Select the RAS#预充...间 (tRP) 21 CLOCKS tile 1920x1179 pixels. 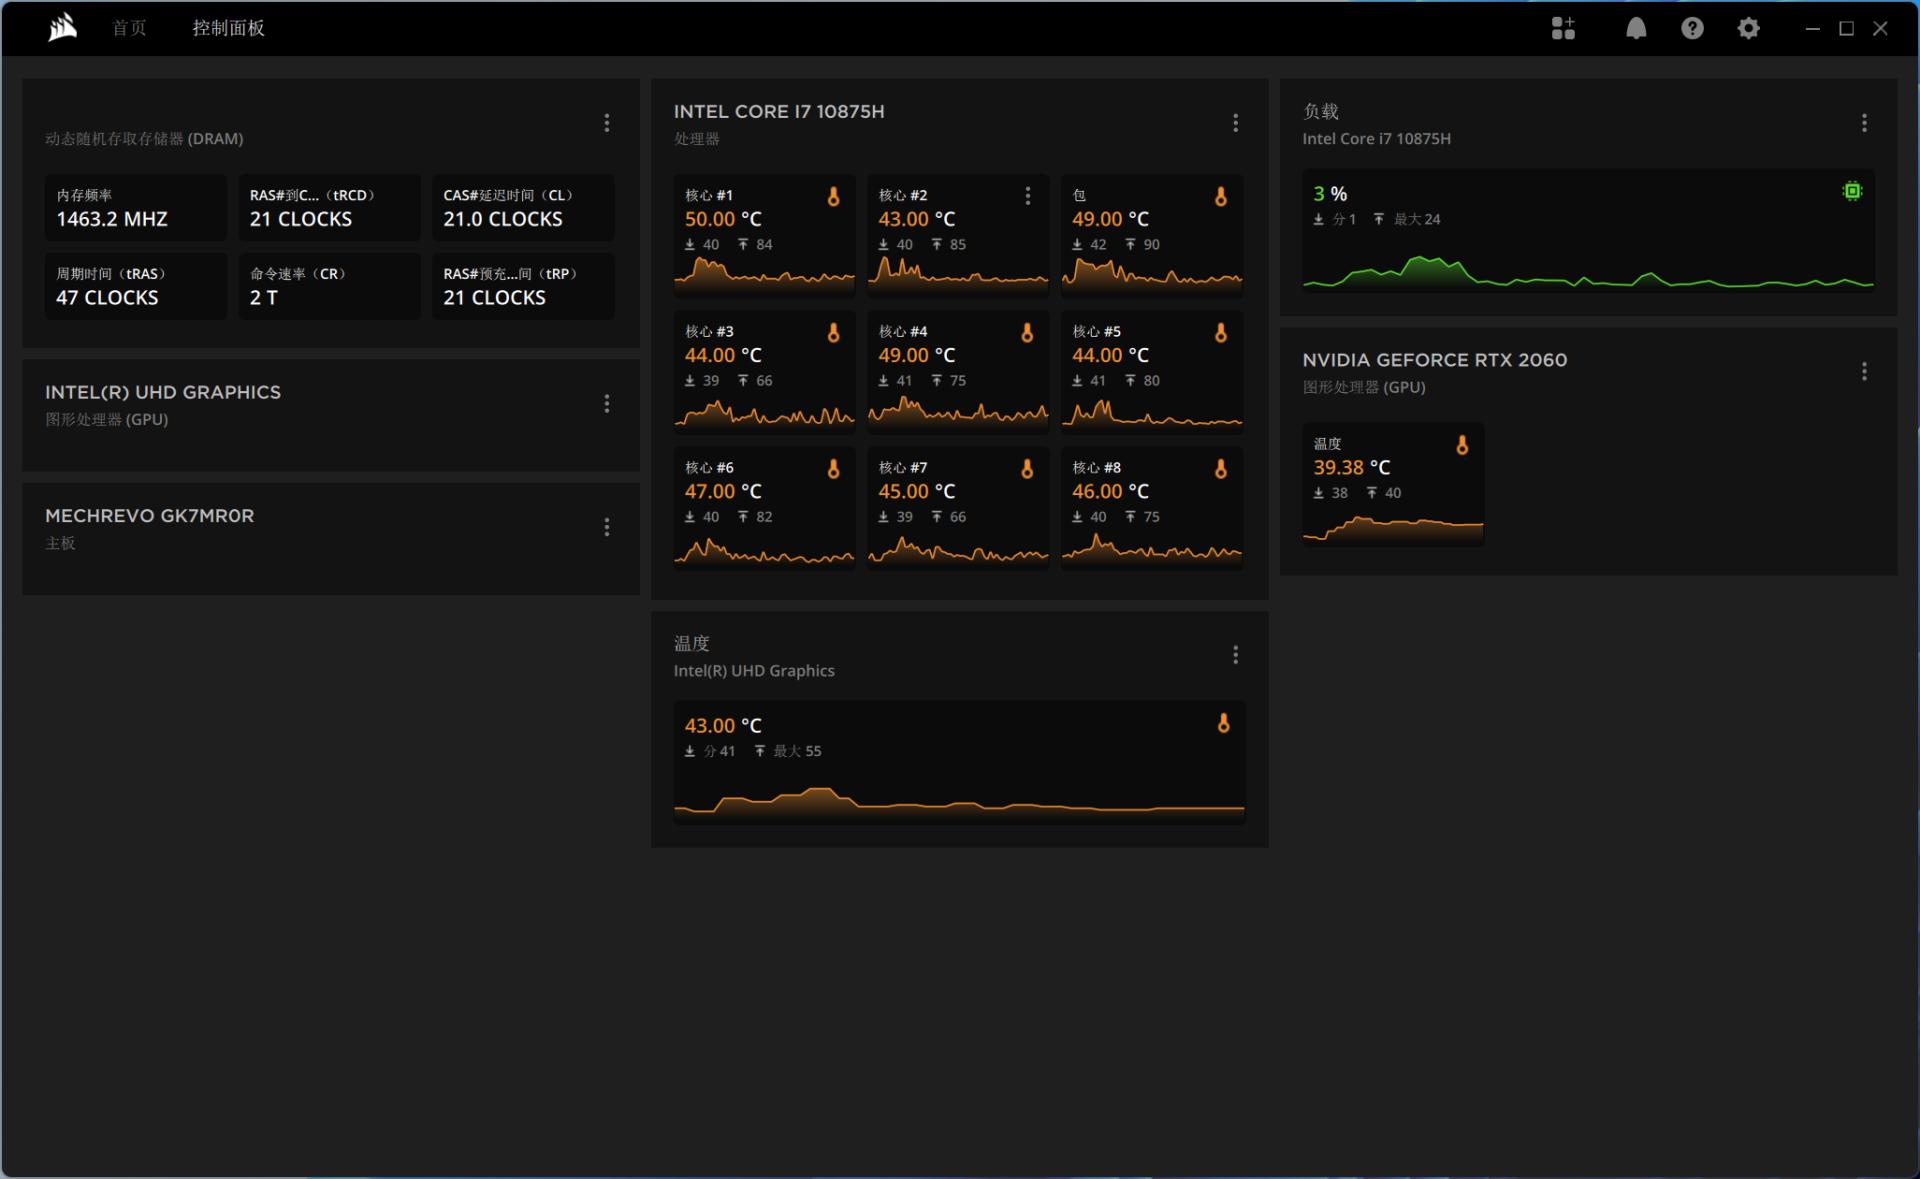click(x=523, y=287)
